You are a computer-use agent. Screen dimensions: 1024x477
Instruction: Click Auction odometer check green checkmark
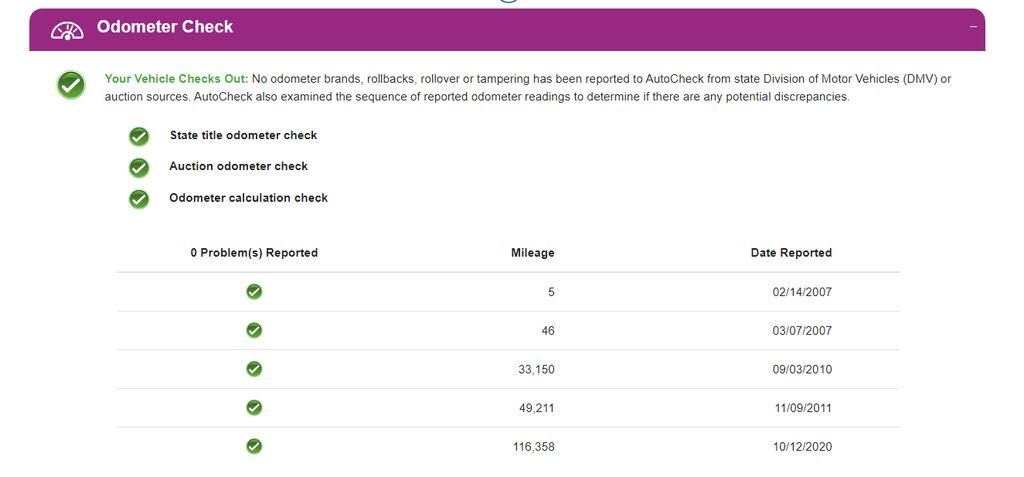(138, 168)
